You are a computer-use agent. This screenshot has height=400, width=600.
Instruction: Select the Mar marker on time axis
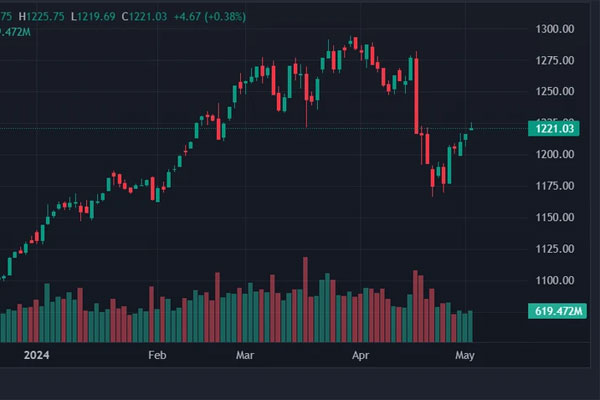[246, 354]
